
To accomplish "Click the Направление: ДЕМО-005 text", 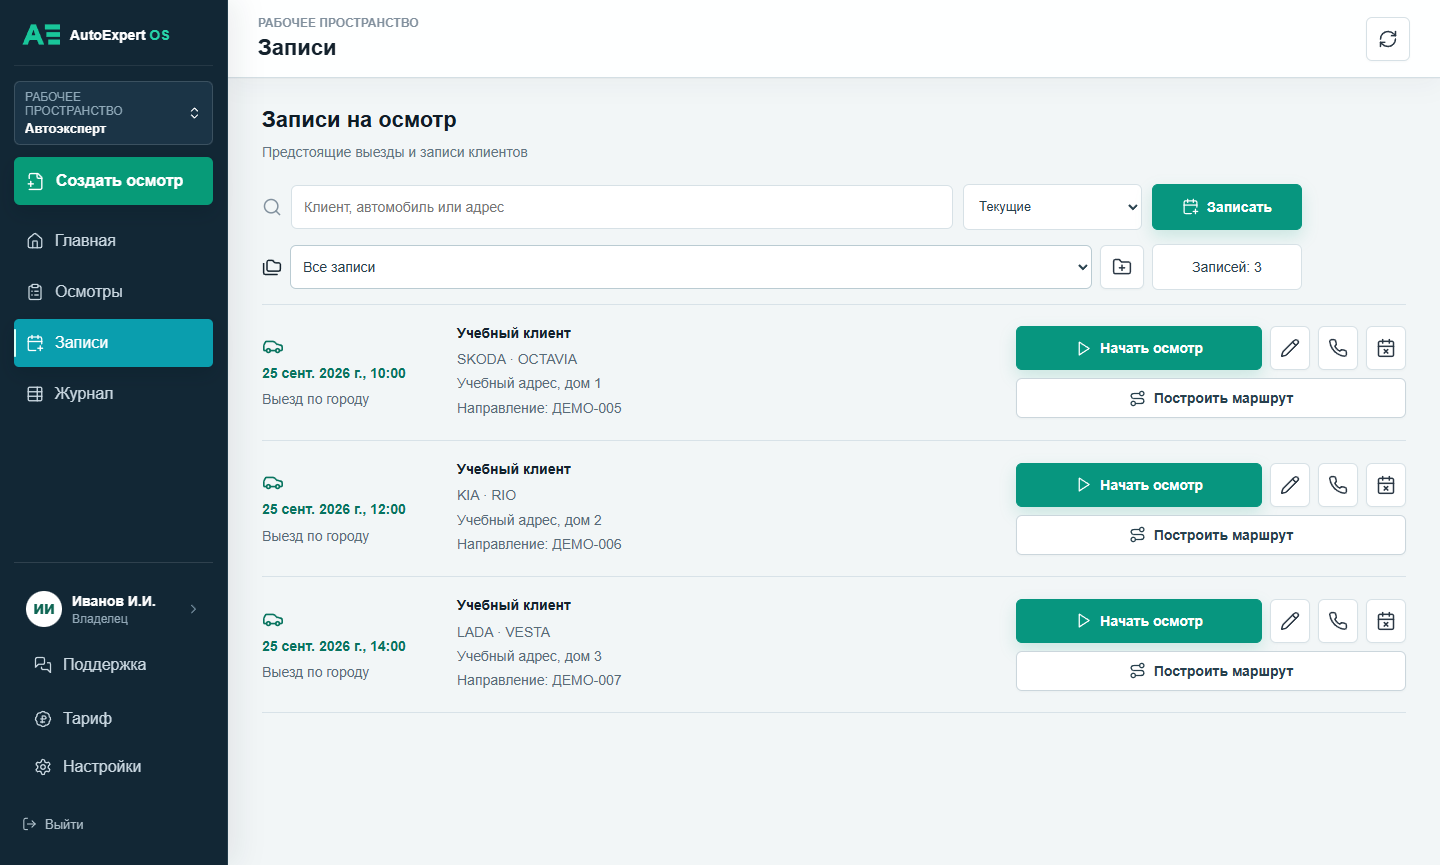I will (539, 408).
